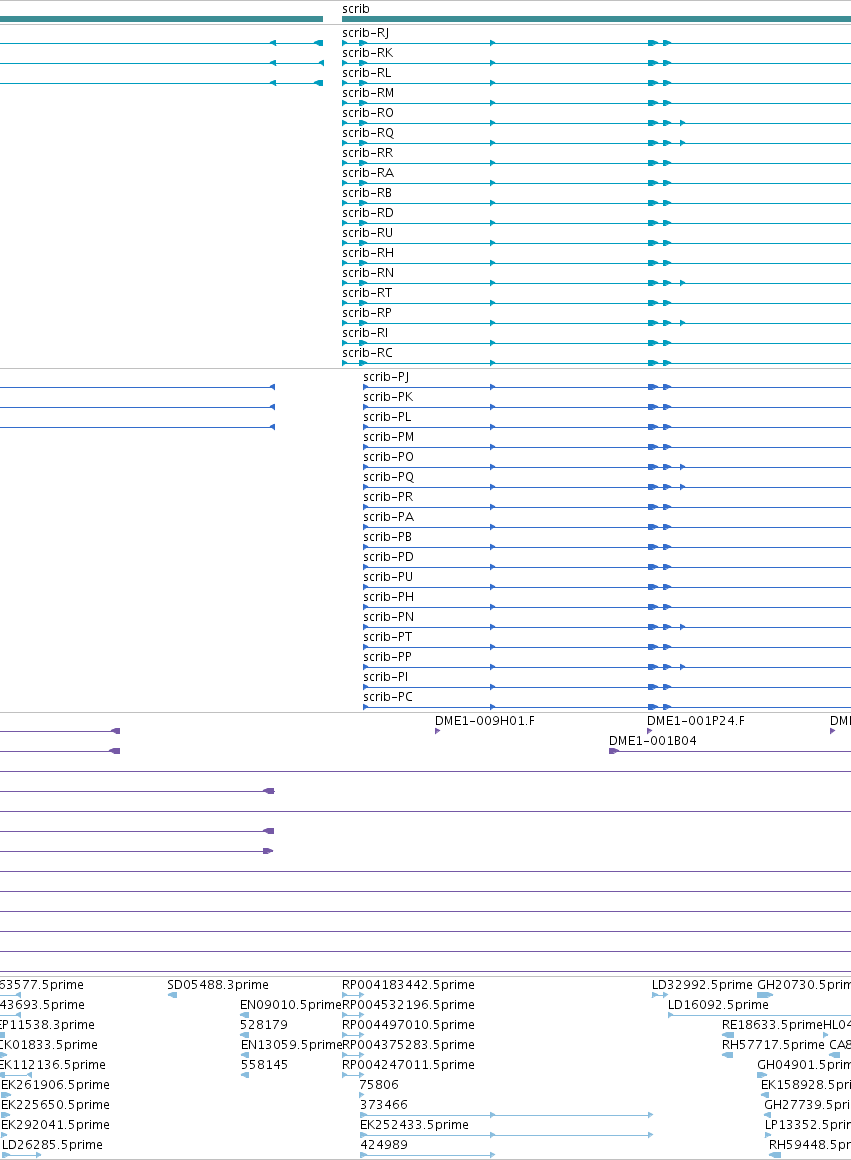851x1160 pixels.
Task: Select the scrib-PO protein label
Action: [x=388, y=456]
